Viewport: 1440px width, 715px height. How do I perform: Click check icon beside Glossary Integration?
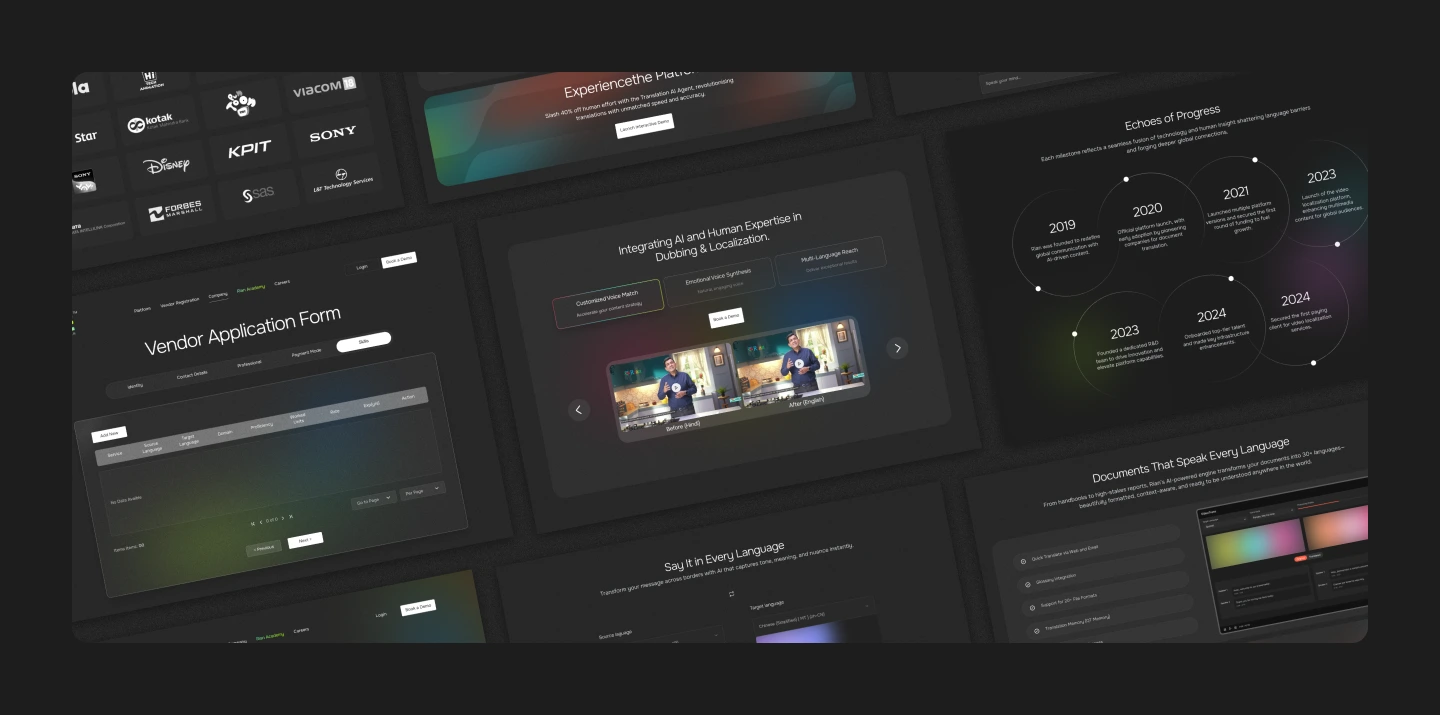[x=1027, y=584]
